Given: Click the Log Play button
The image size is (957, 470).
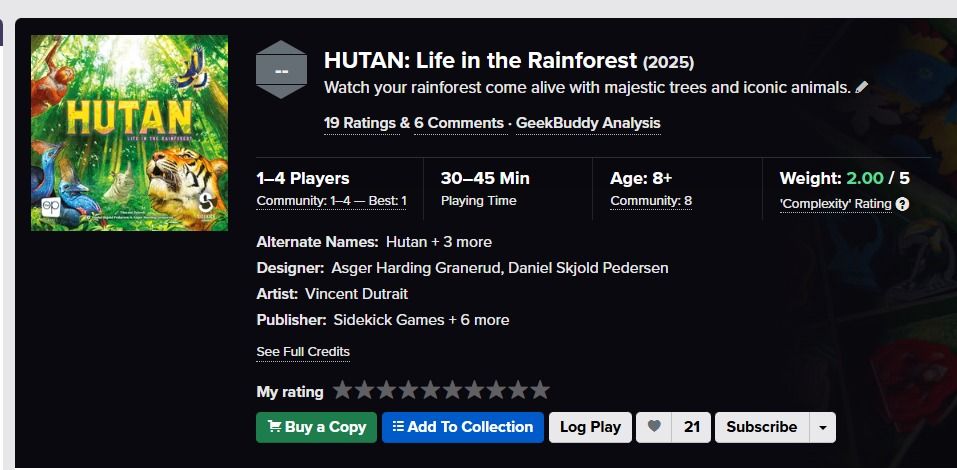Looking at the screenshot, I should (590, 427).
